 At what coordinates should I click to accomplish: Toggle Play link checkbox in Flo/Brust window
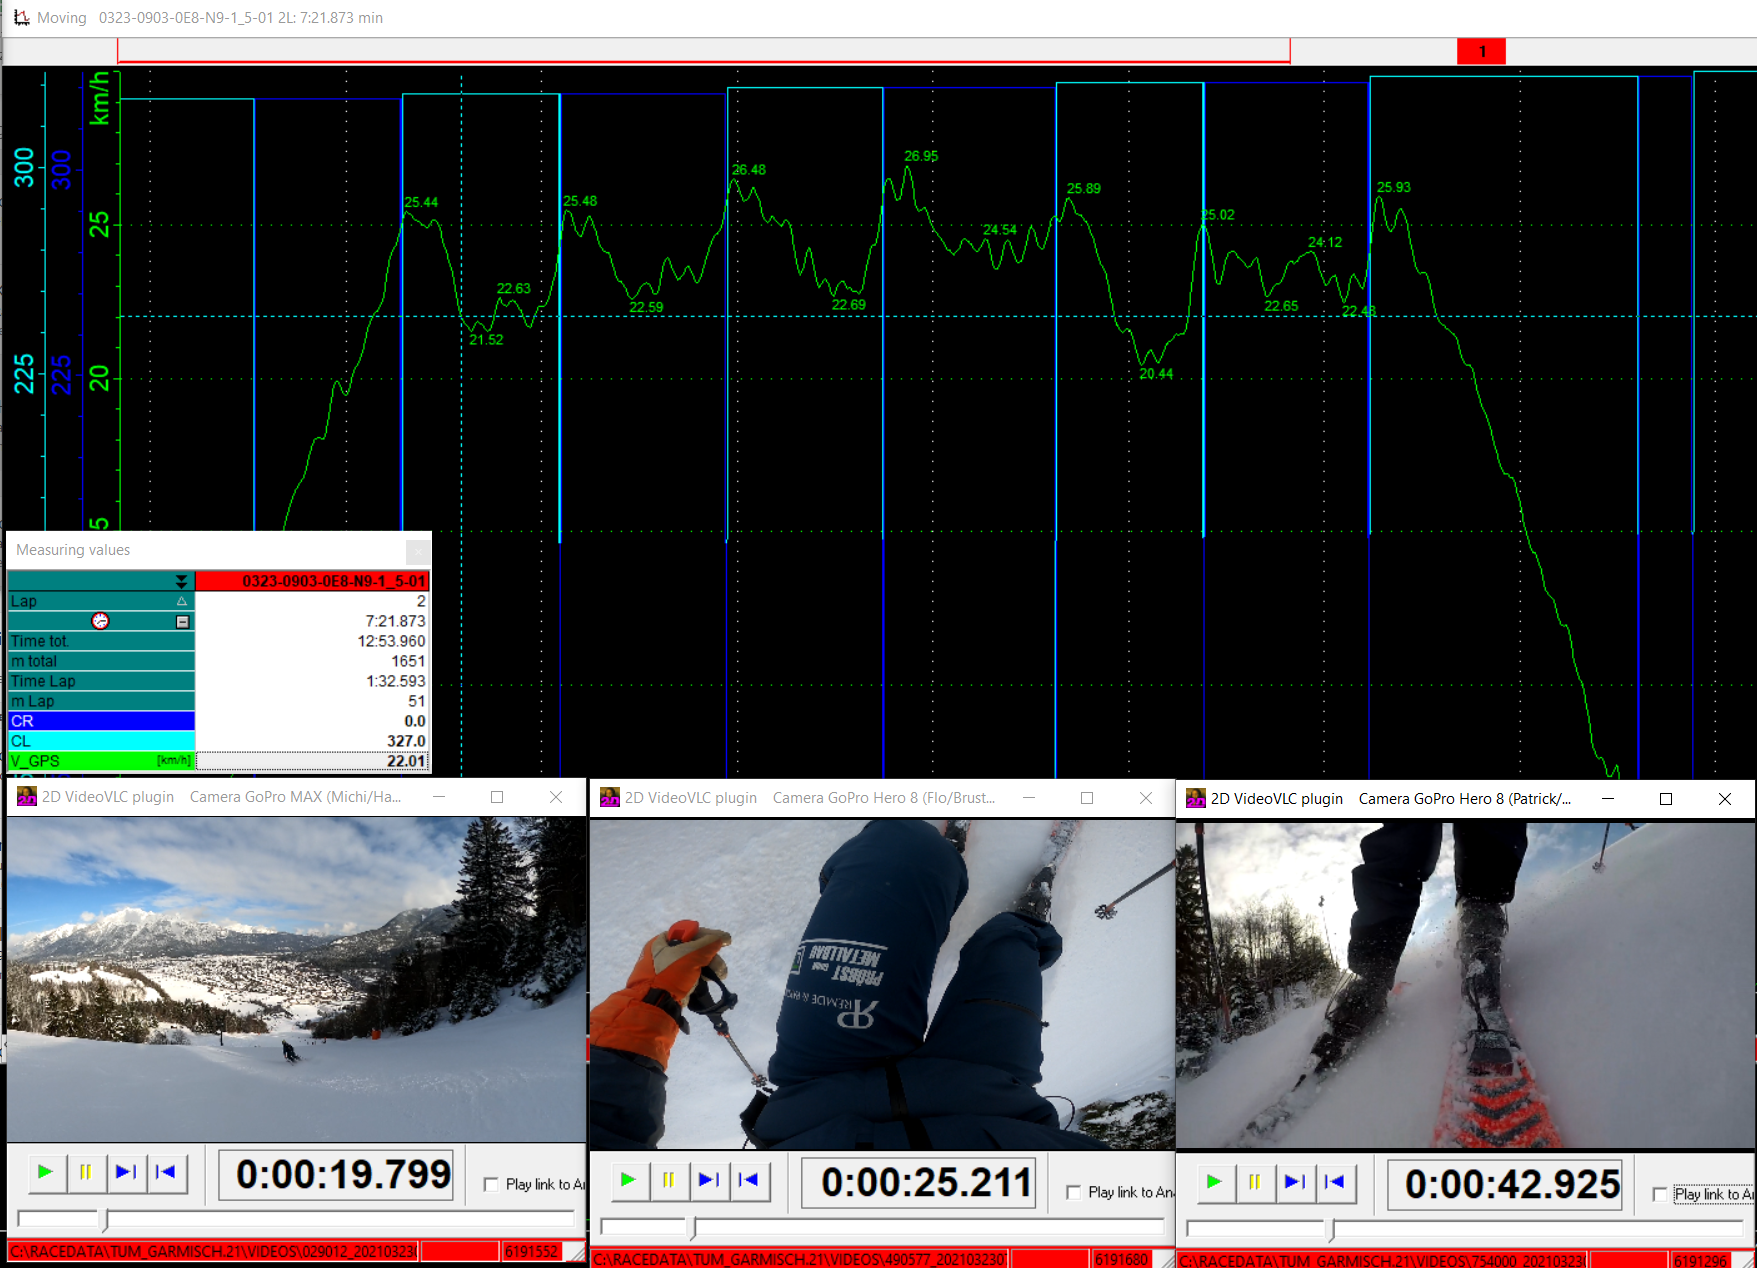1073,1192
